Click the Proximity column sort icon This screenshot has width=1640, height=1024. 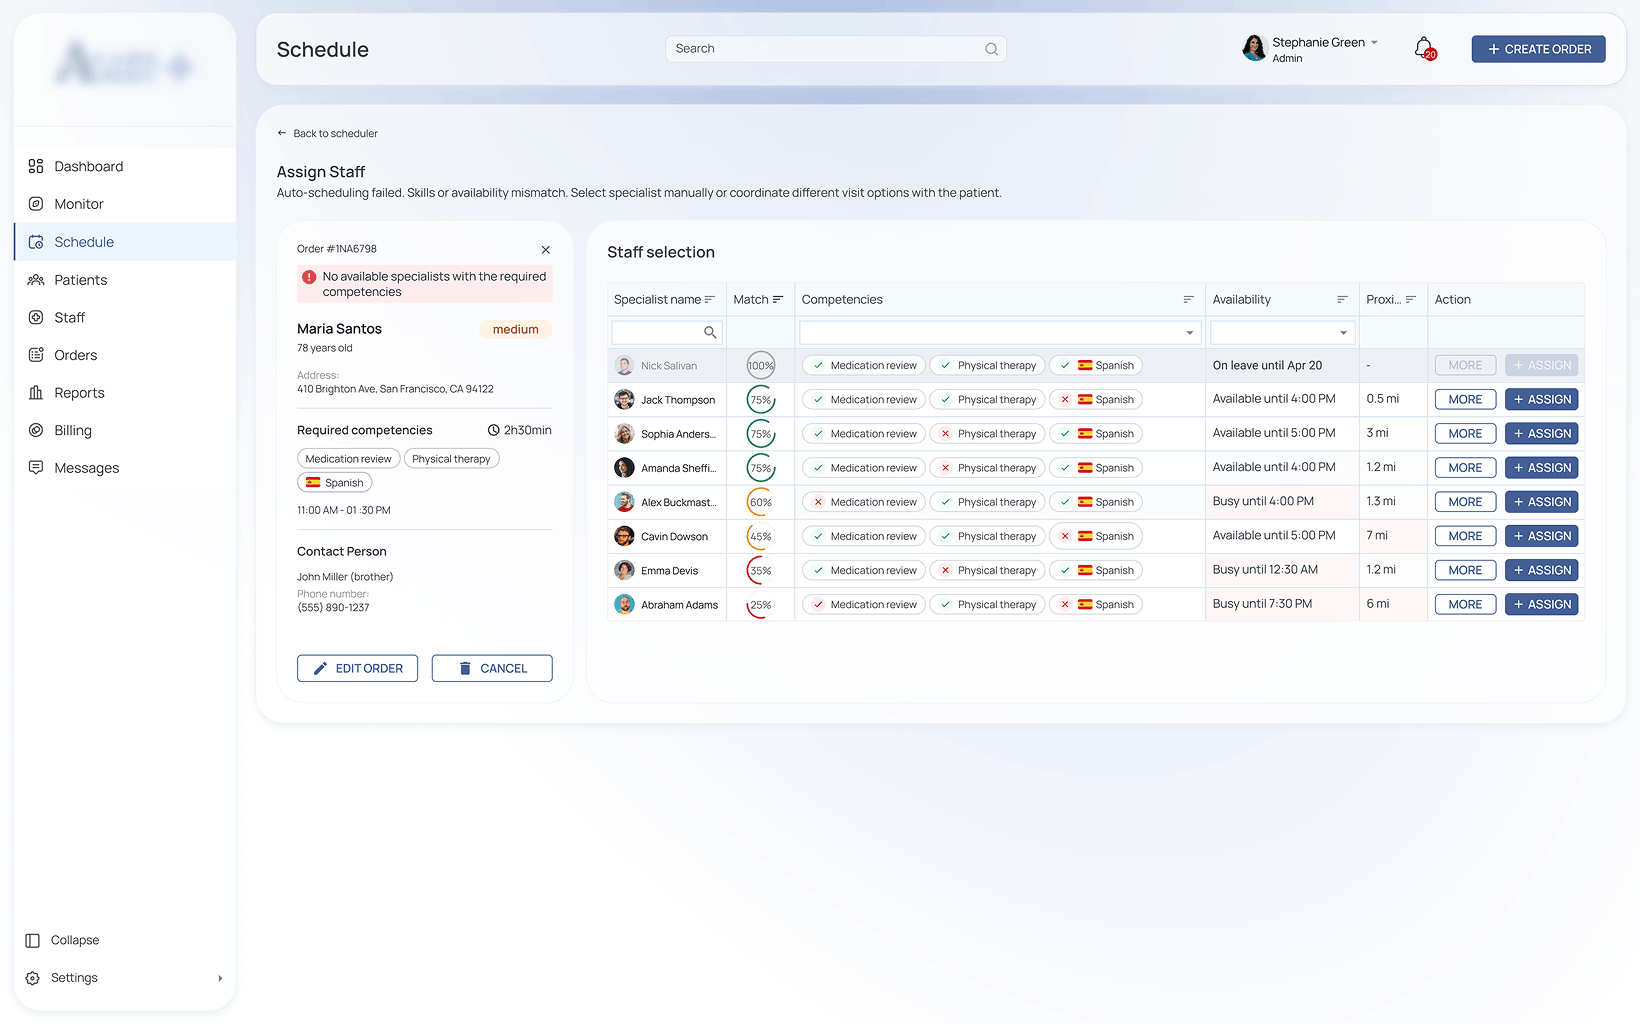[x=1411, y=300]
